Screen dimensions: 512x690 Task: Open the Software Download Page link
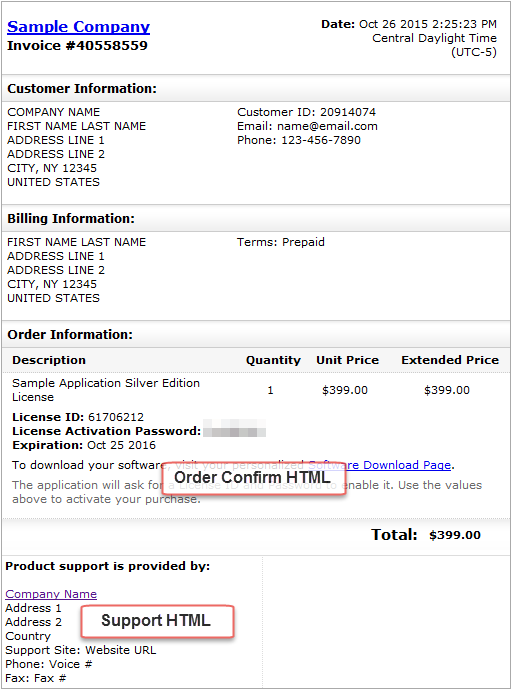pyautogui.click(x=381, y=465)
